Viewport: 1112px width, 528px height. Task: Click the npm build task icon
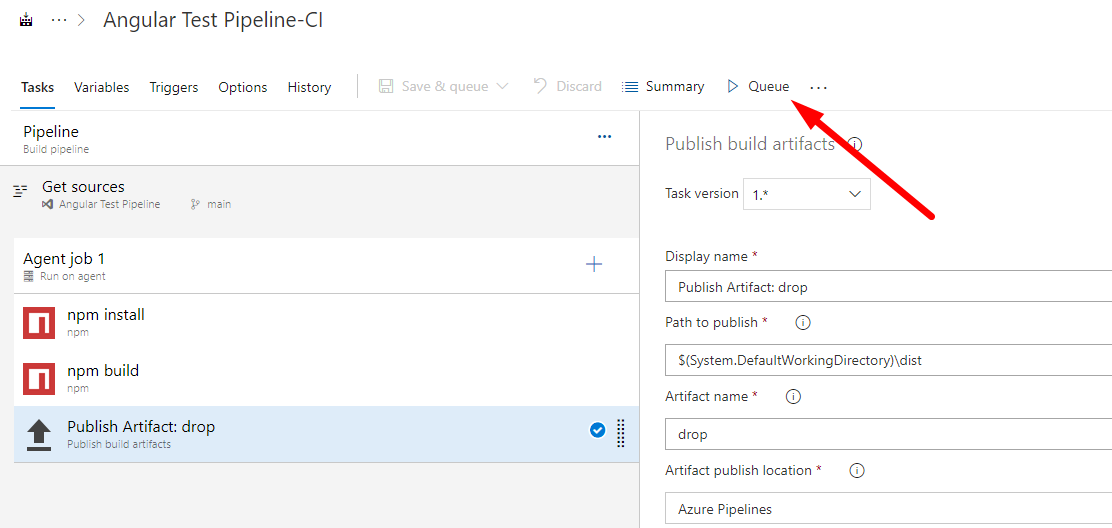(39, 378)
